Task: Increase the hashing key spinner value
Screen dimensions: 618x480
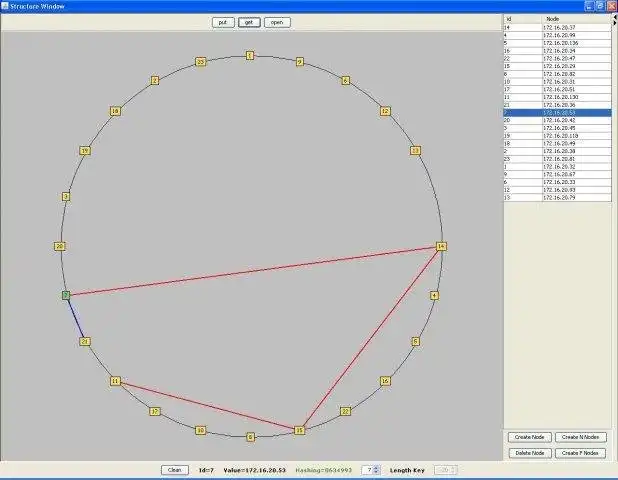Action: click(377, 466)
